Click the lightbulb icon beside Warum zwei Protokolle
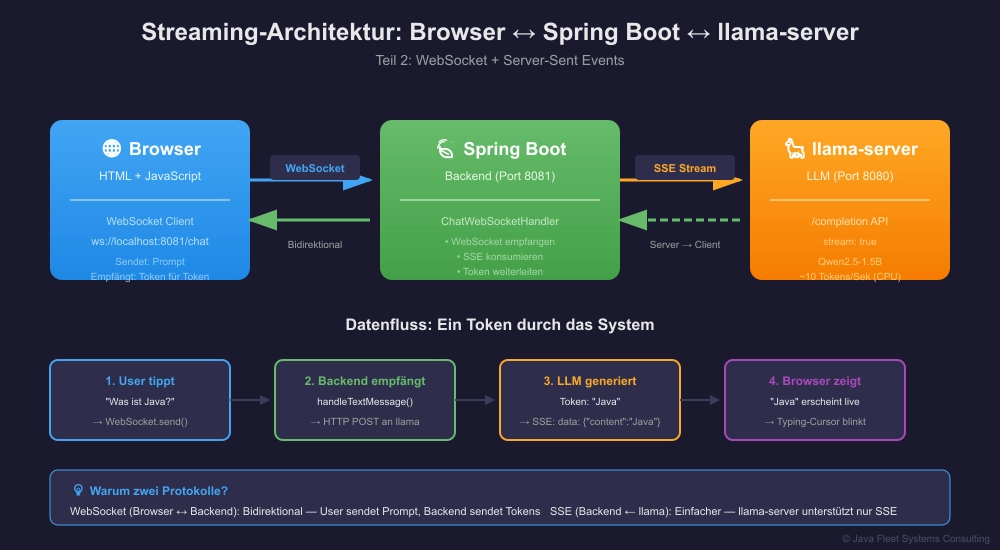The width and height of the screenshot is (1000, 550). coord(78,491)
